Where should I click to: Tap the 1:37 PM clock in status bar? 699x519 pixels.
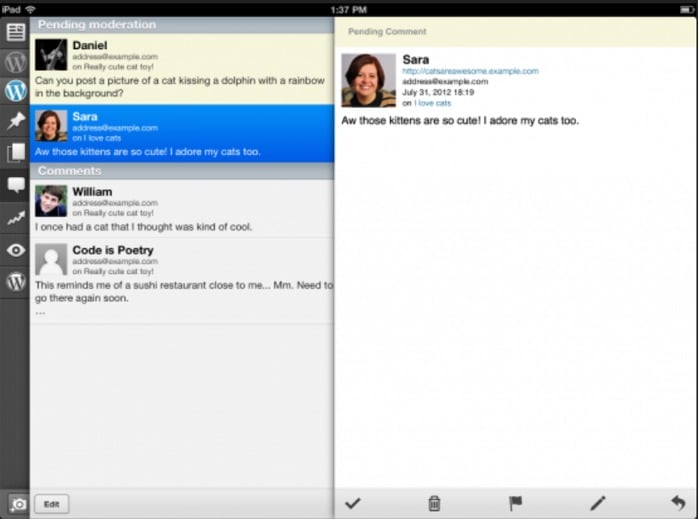pyautogui.click(x=349, y=10)
